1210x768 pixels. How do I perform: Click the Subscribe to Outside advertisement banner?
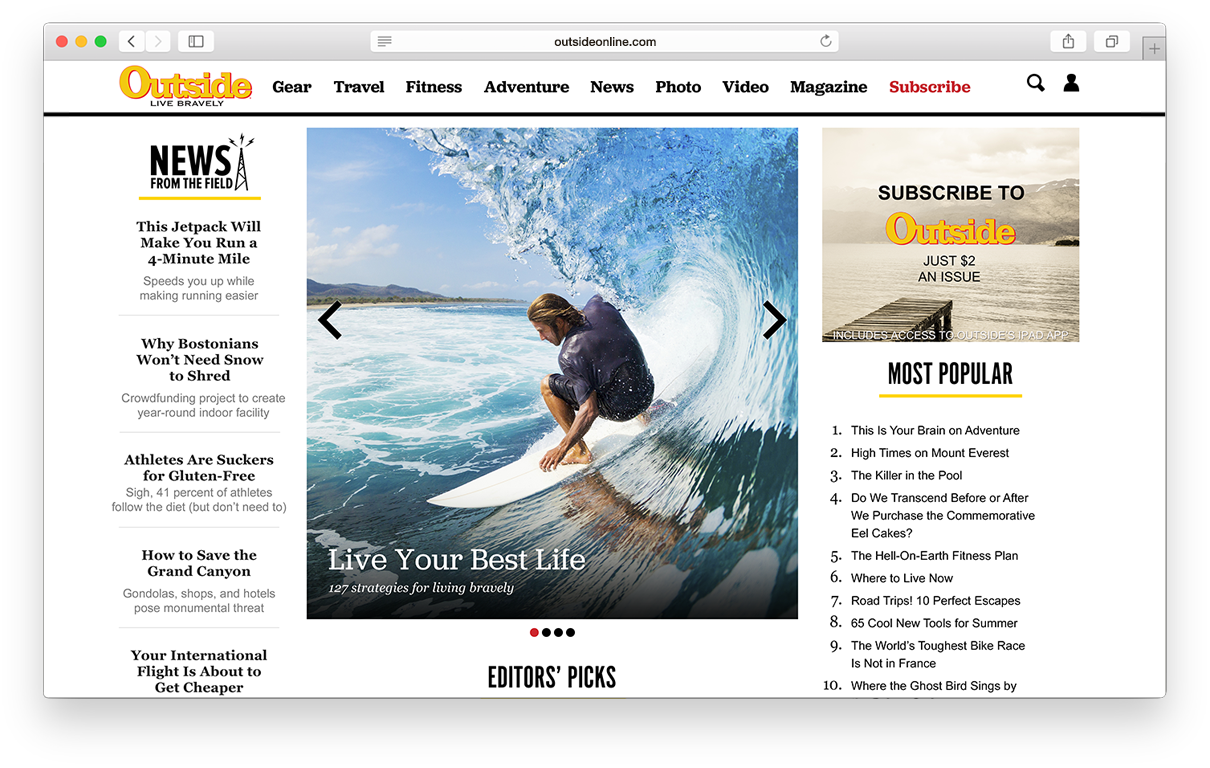[x=950, y=235]
